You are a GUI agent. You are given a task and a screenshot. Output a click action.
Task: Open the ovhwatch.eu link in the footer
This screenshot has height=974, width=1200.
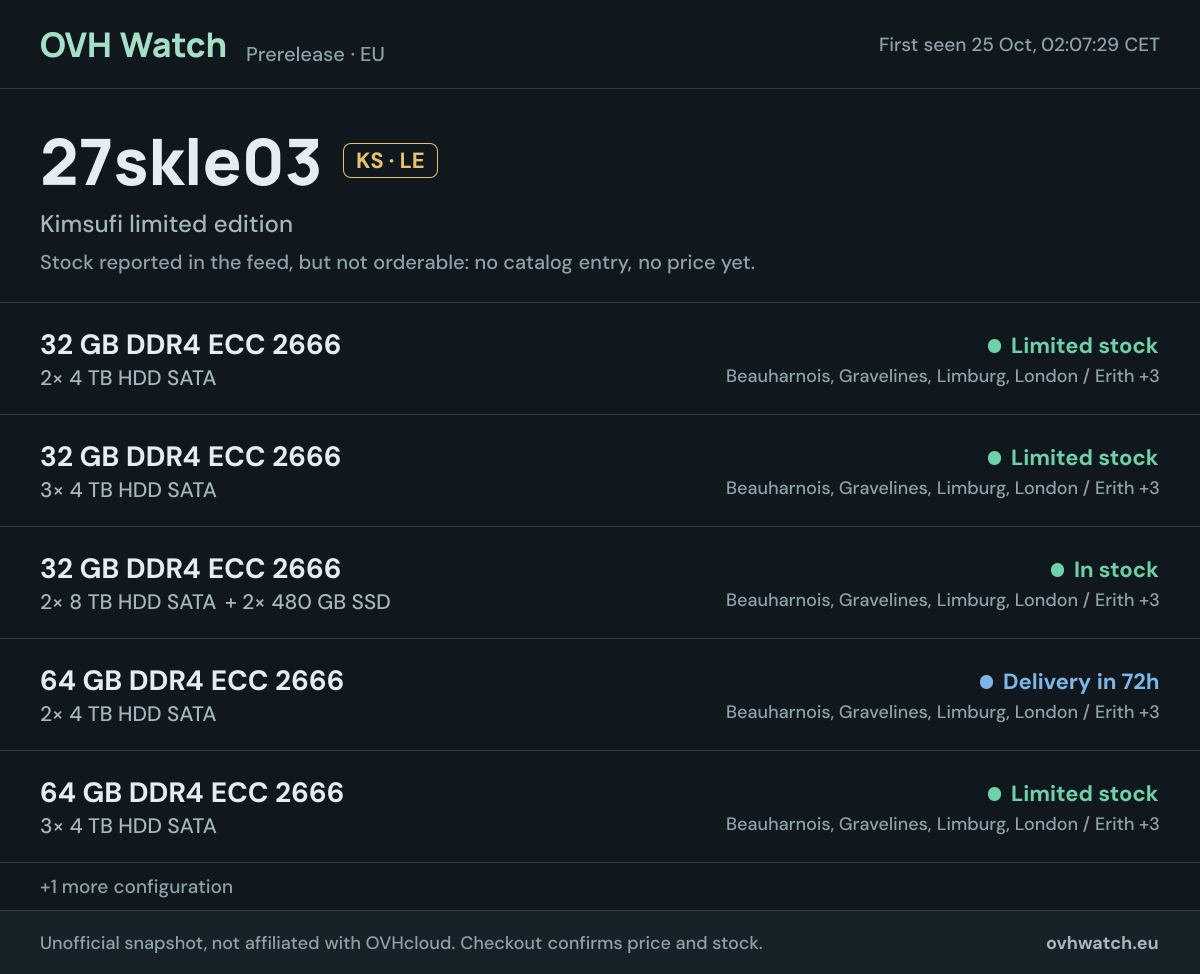tap(1102, 943)
